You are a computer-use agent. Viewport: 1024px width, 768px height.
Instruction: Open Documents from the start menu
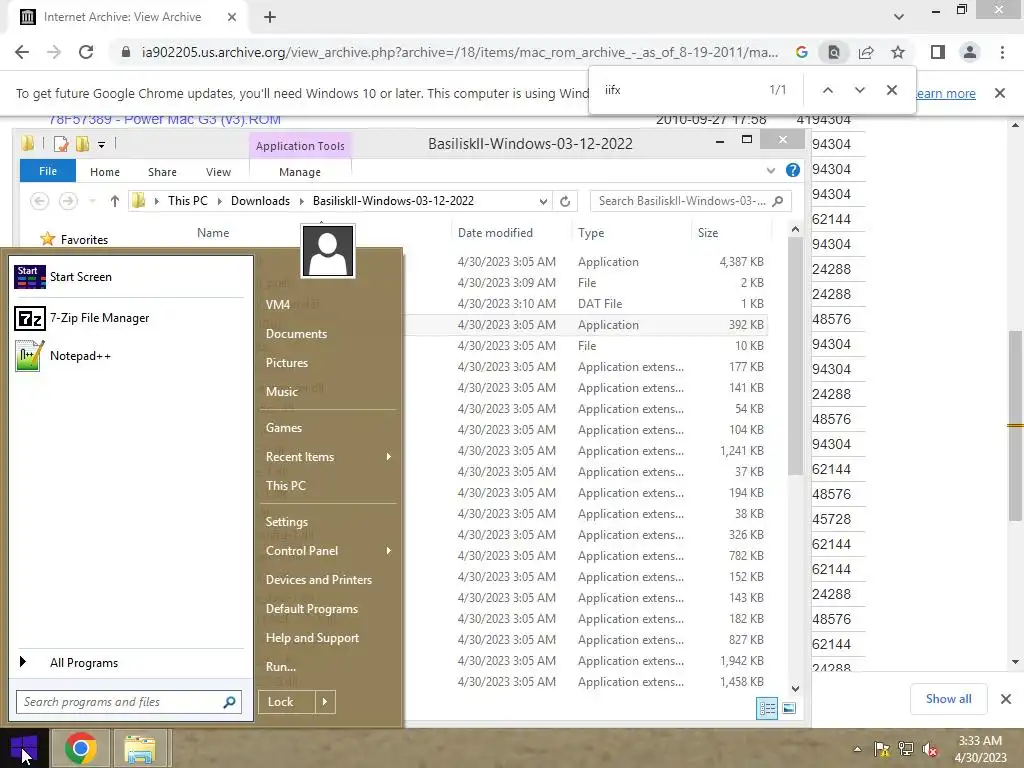tap(296, 334)
